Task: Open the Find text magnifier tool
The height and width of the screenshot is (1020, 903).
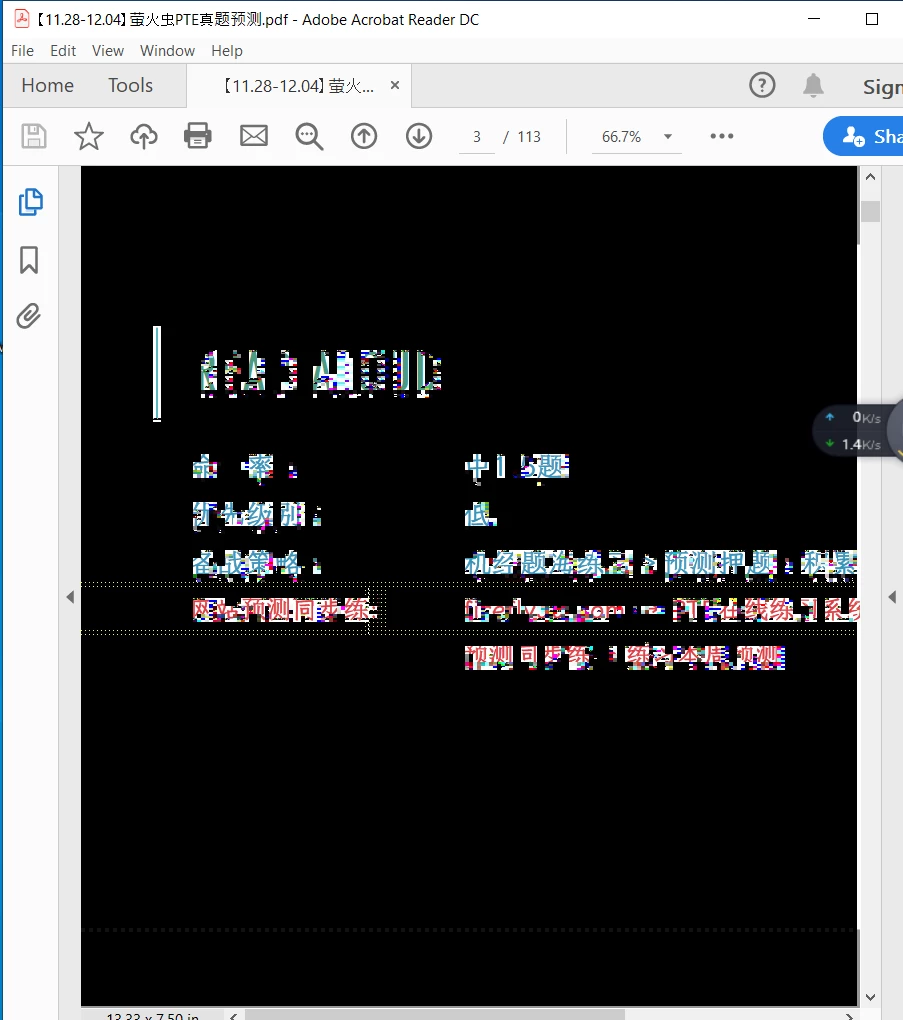Action: pyautogui.click(x=309, y=137)
